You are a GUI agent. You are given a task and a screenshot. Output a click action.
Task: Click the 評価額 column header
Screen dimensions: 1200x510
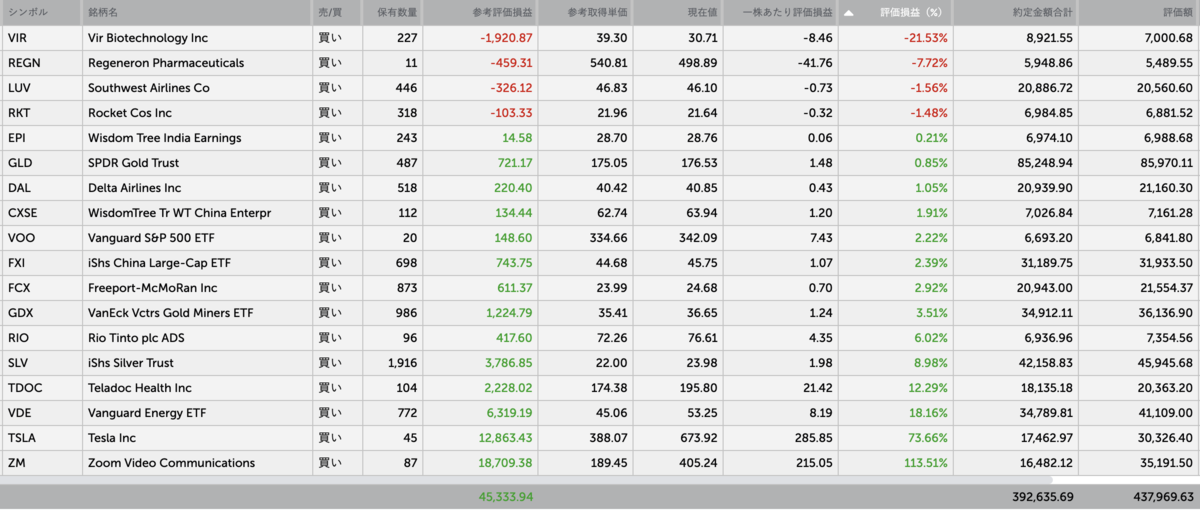point(1139,13)
